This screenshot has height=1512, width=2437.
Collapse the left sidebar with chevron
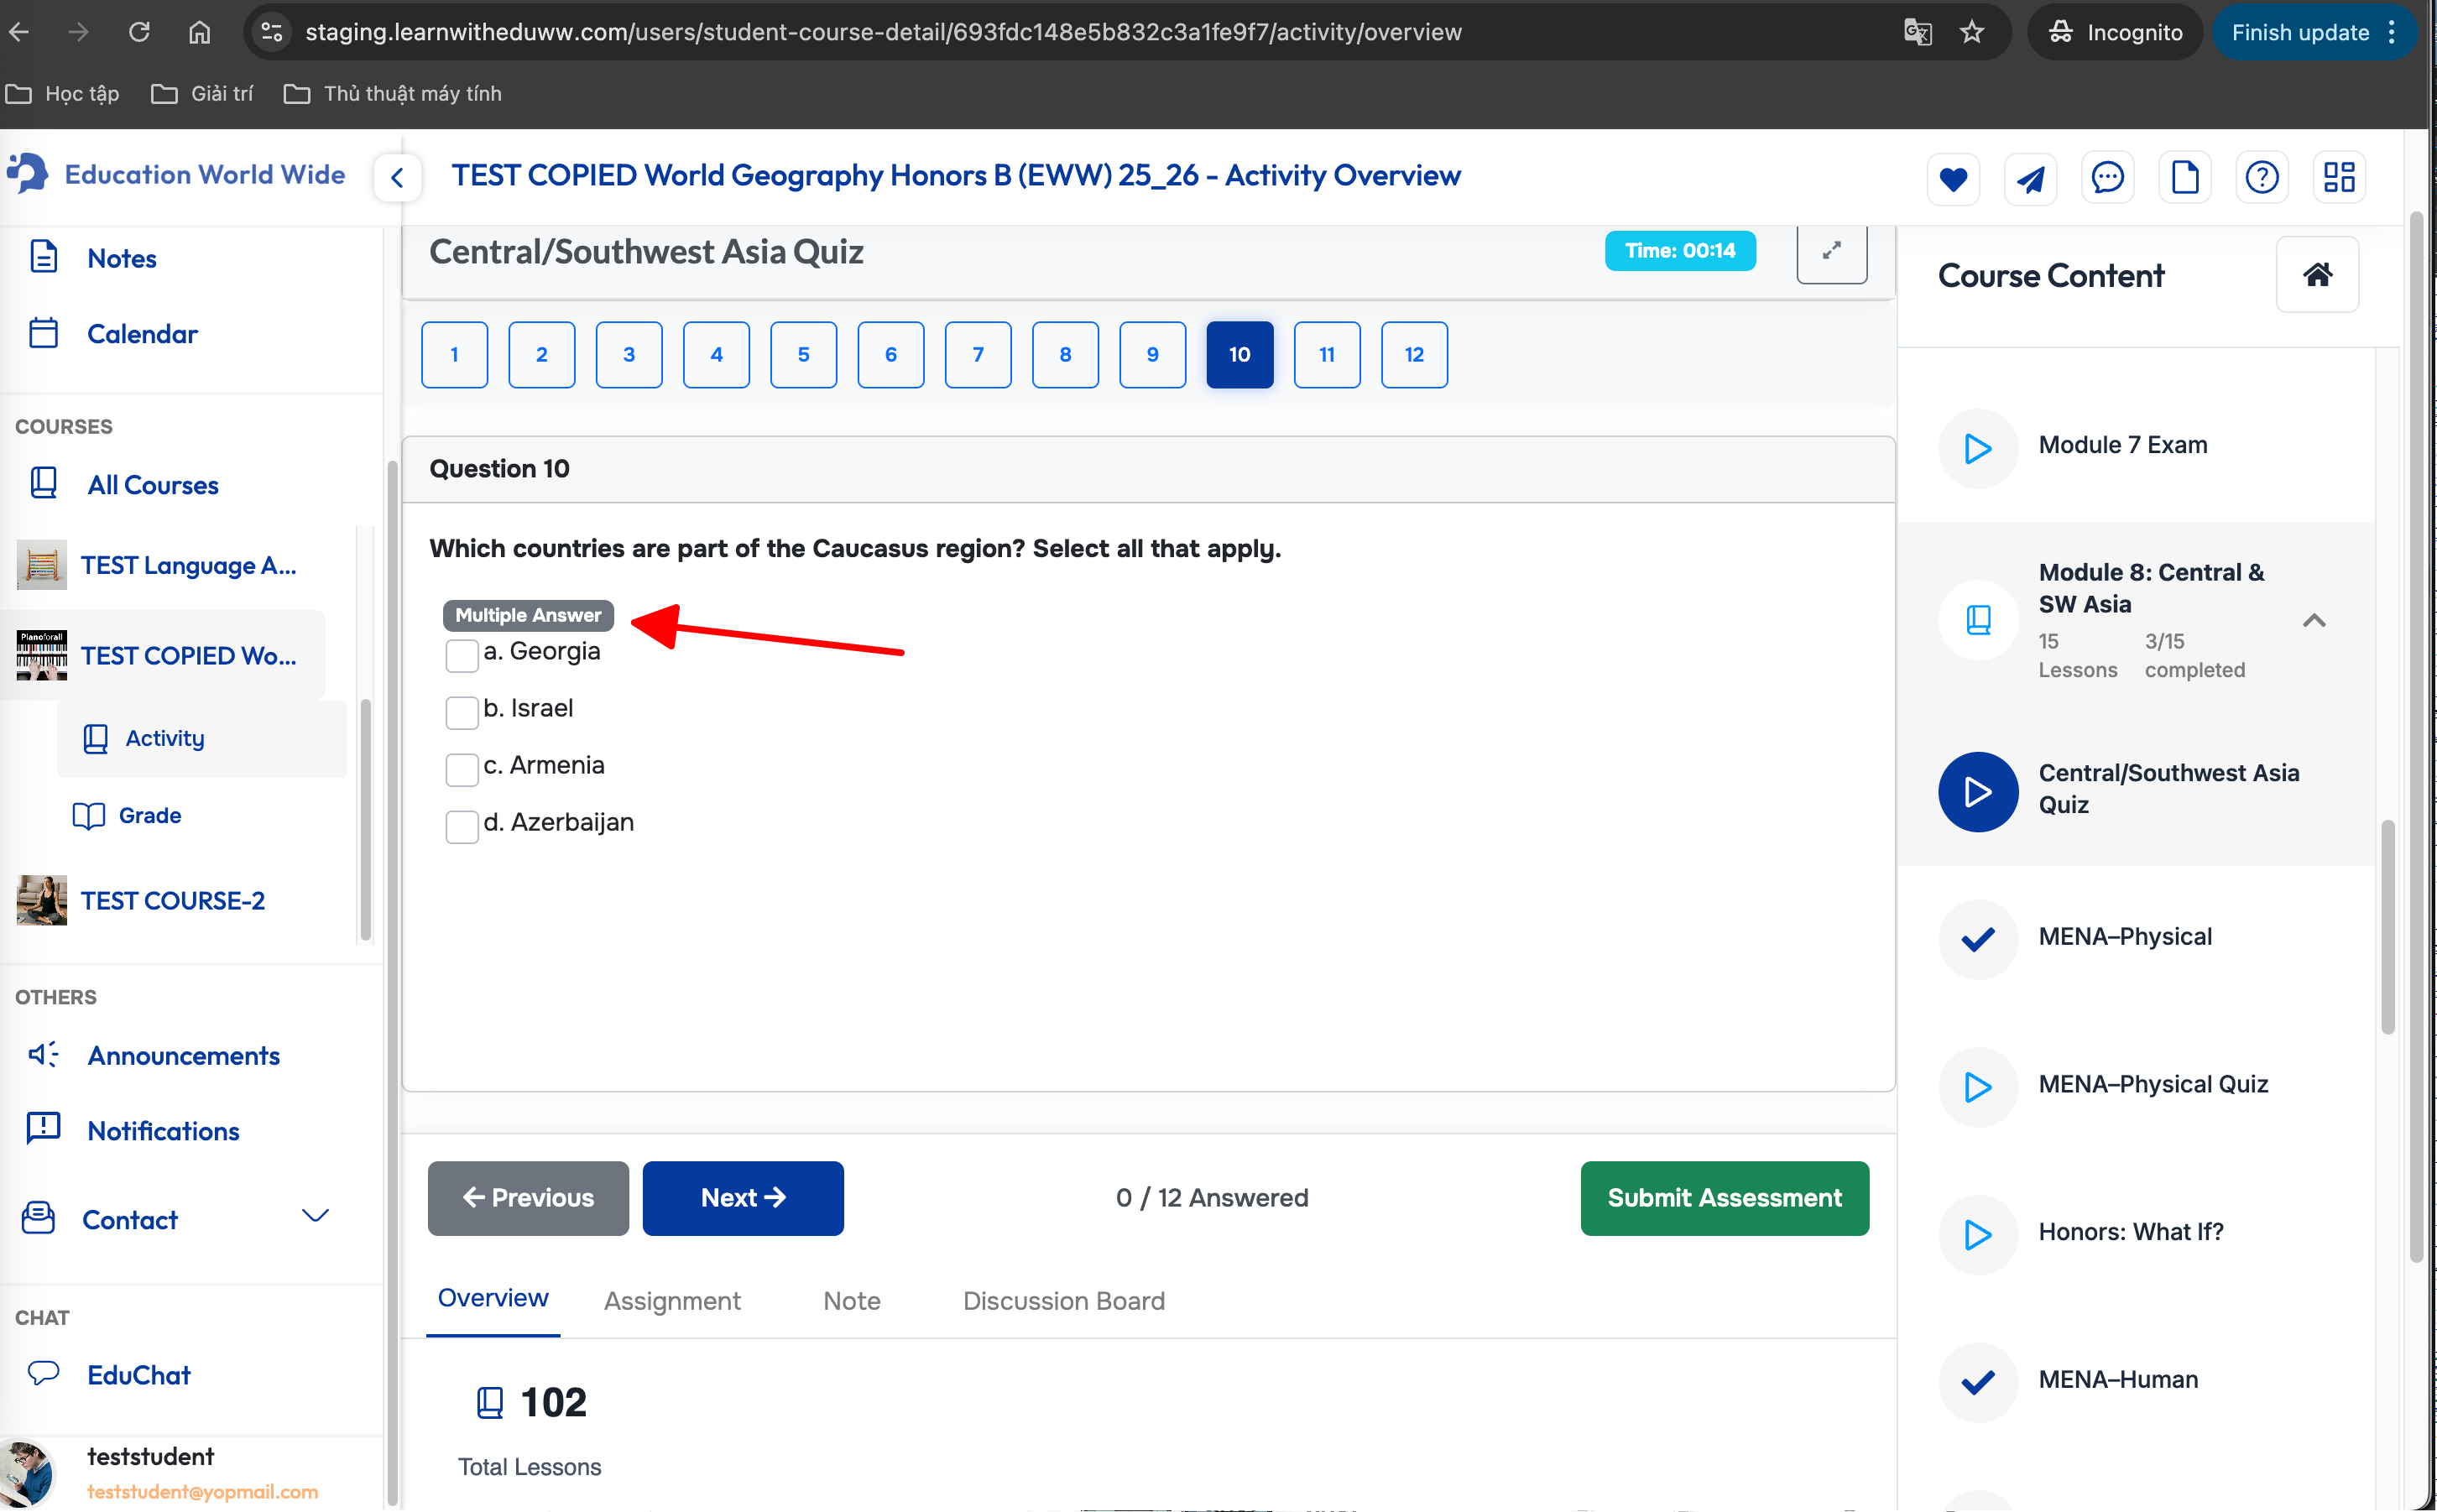(397, 179)
